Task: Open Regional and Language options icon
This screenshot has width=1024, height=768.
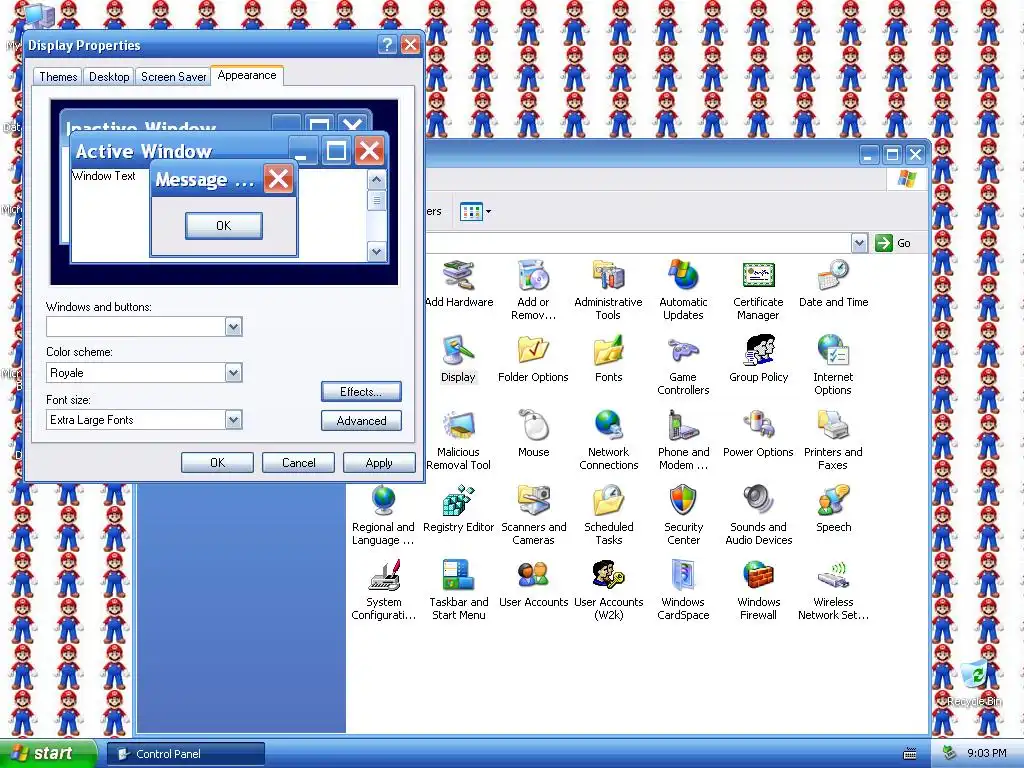Action: (383, 515)
